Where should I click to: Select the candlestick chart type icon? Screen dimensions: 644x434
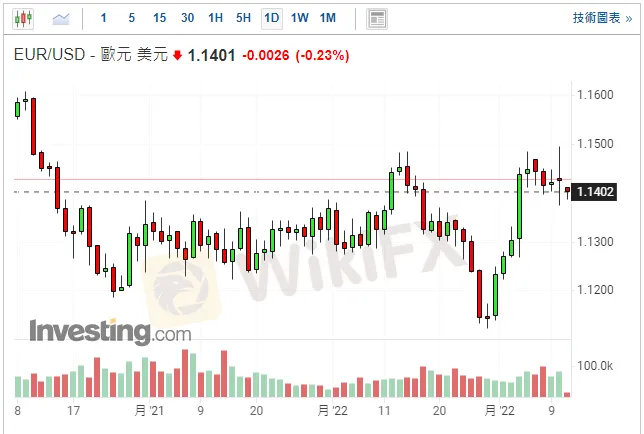pos(24,18)
